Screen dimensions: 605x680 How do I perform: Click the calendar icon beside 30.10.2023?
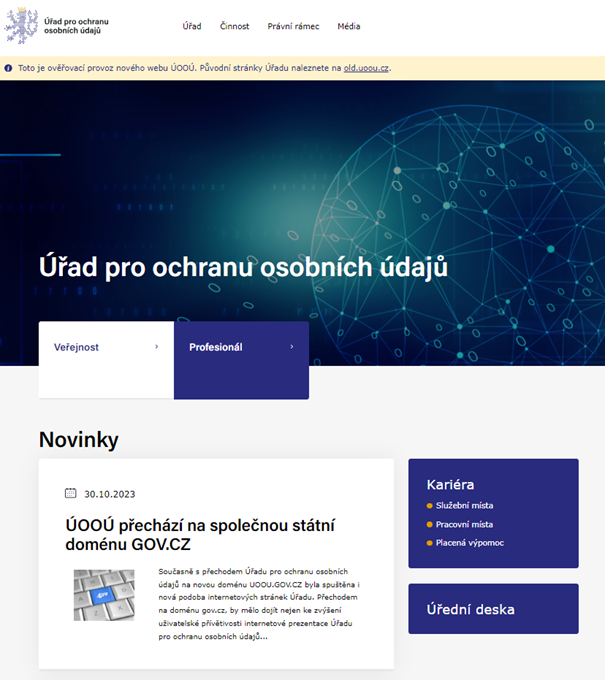[x=70, y=493]
